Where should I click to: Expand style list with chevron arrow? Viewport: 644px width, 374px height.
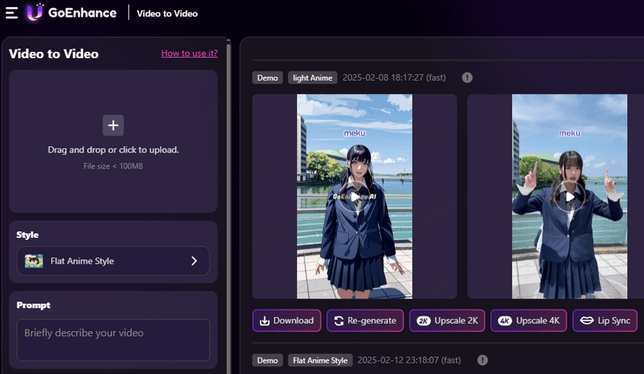tap(194, 261)
